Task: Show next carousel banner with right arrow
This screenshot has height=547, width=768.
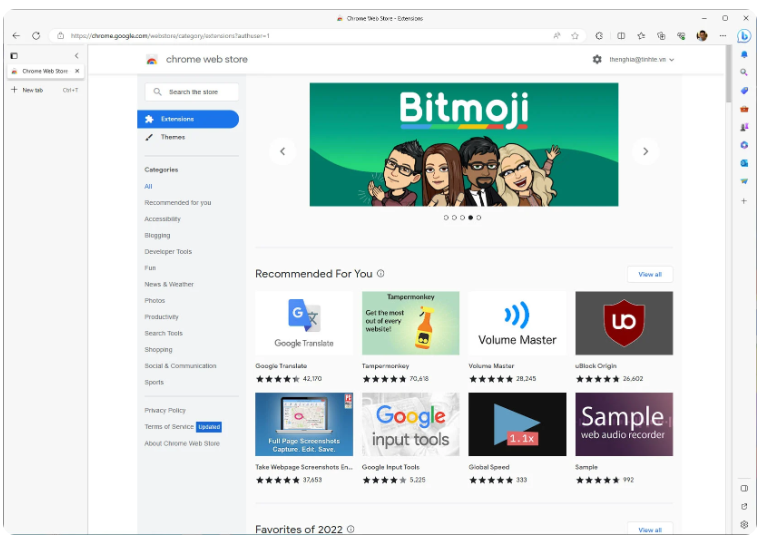Action: pos(645,151)
